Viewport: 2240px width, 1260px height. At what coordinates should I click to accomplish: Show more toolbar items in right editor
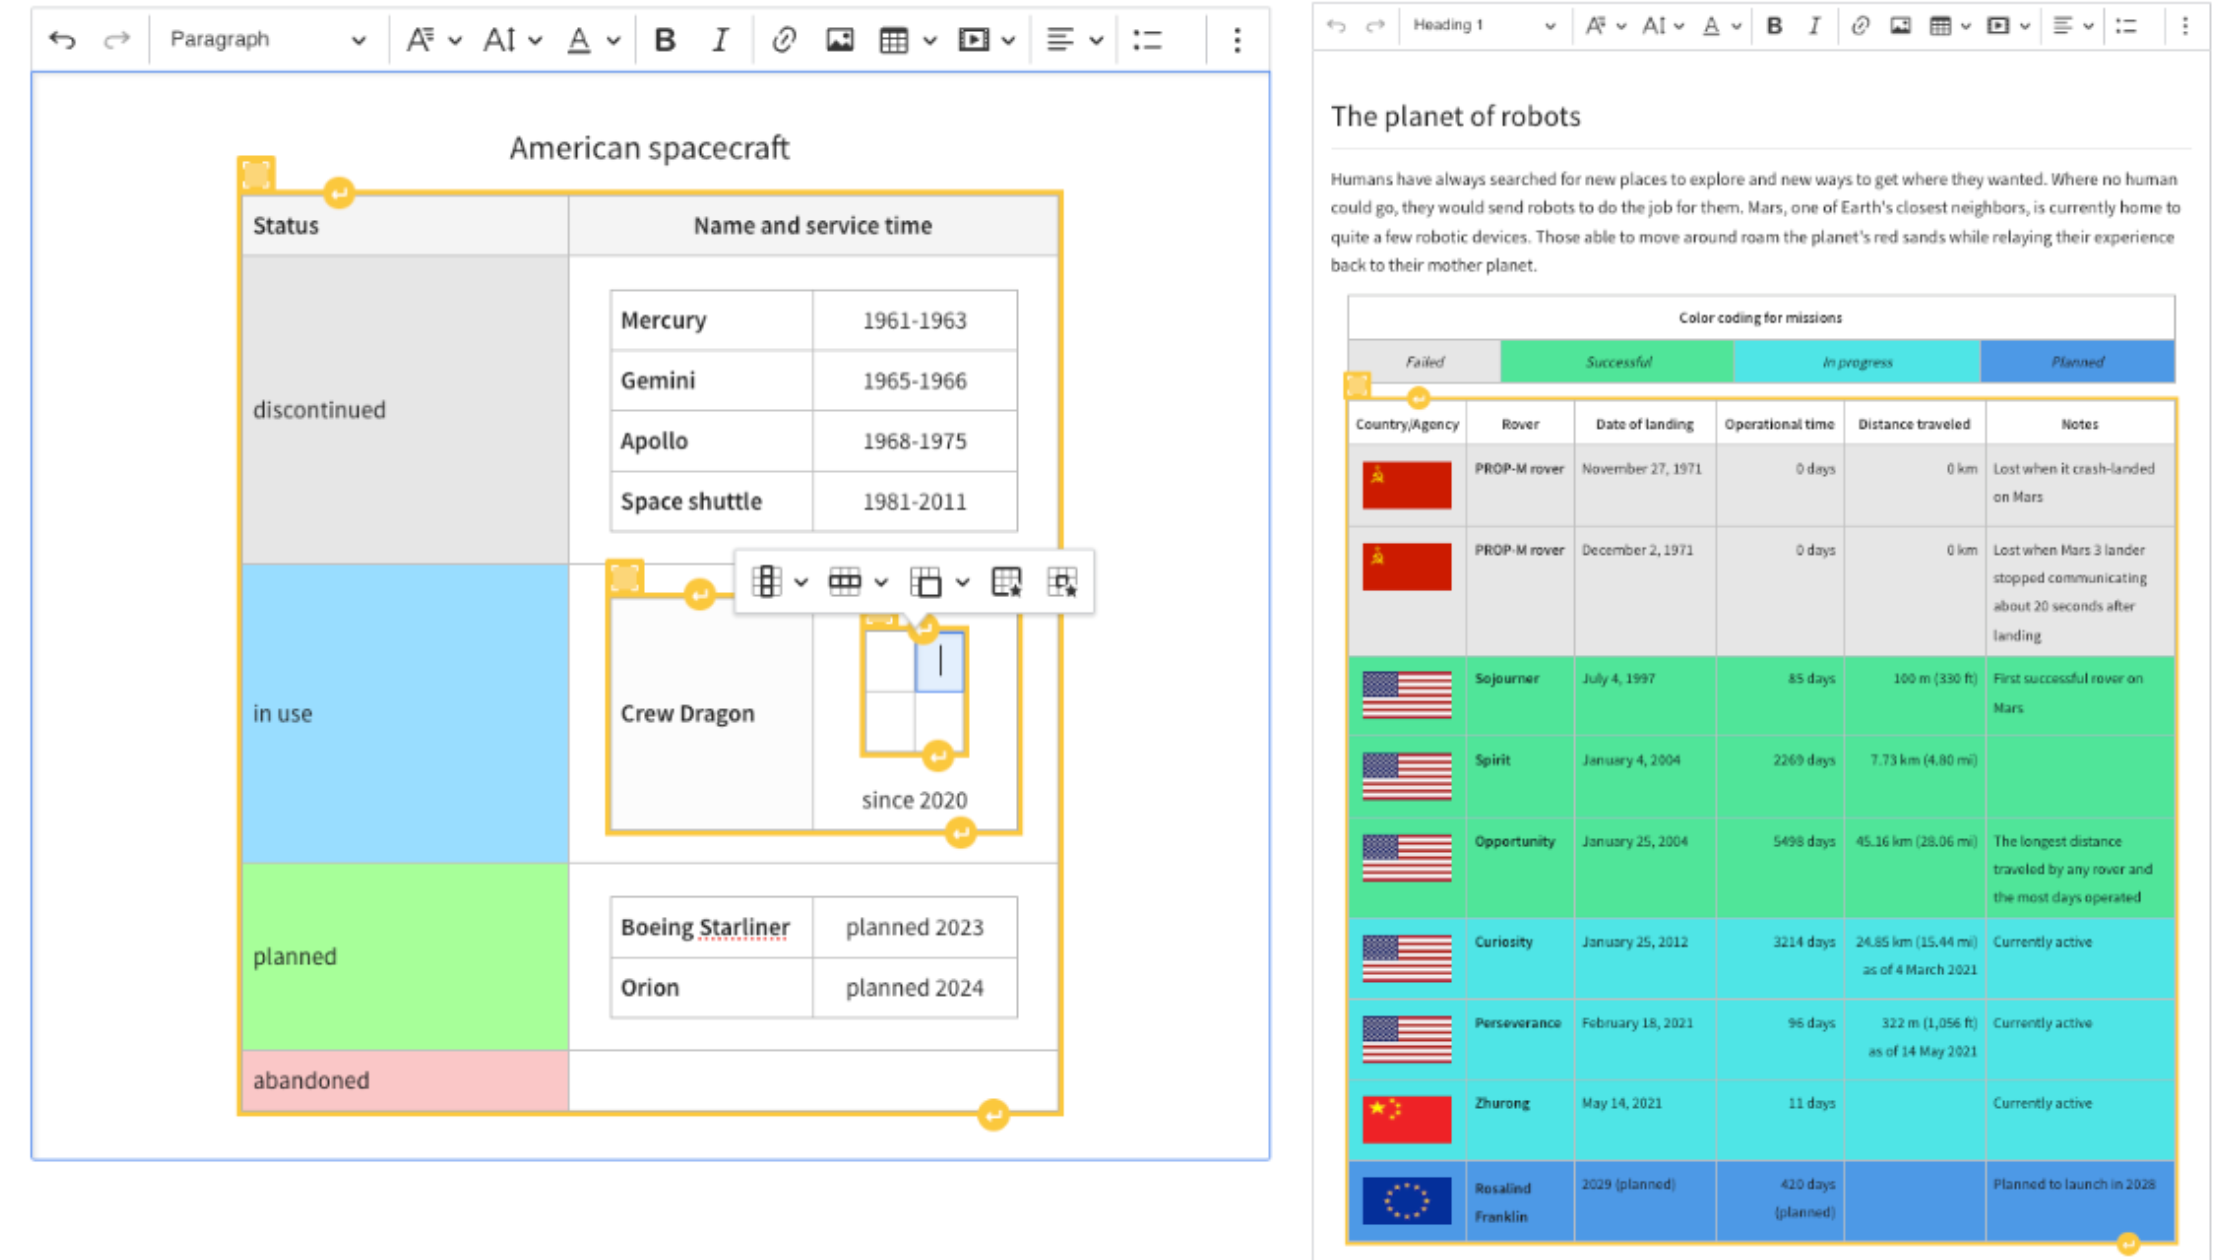pos(2185,26)
